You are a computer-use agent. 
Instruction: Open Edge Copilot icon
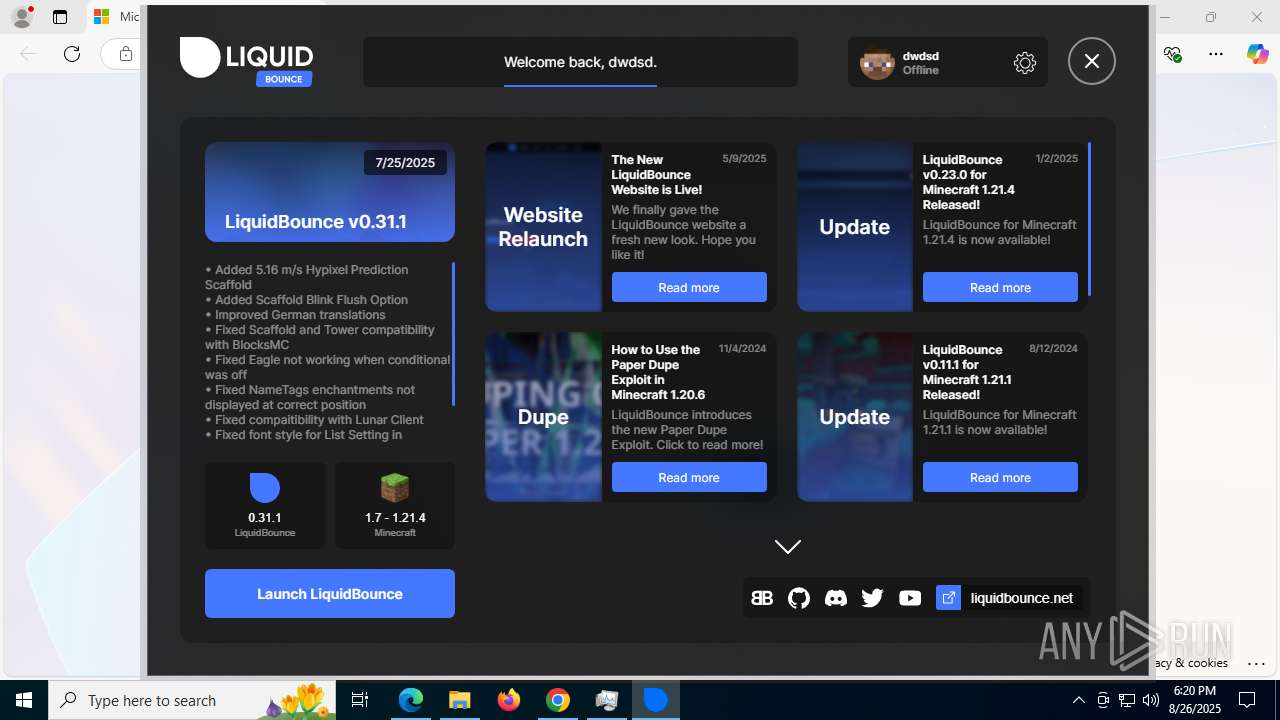(1258, 54)
